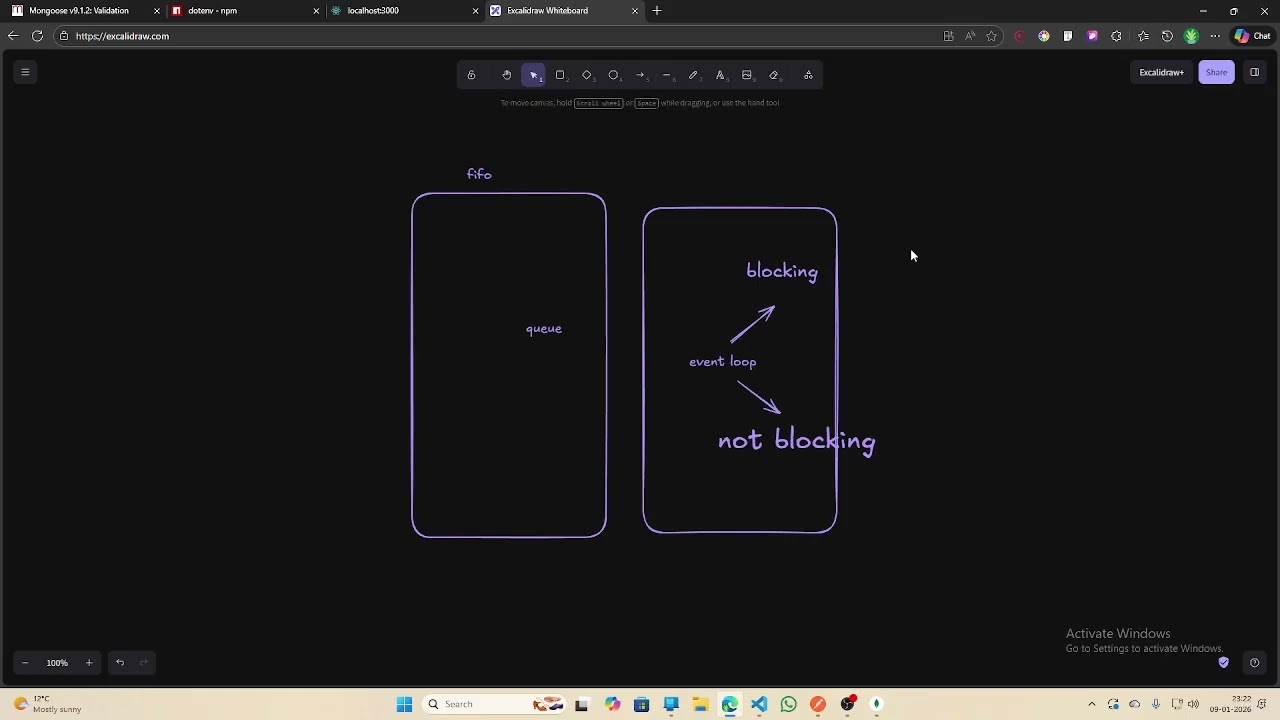This screenshot has height=720, width=1280.
Task: Click the Excalidraw+ button
Action: [x=1161, y=72]
